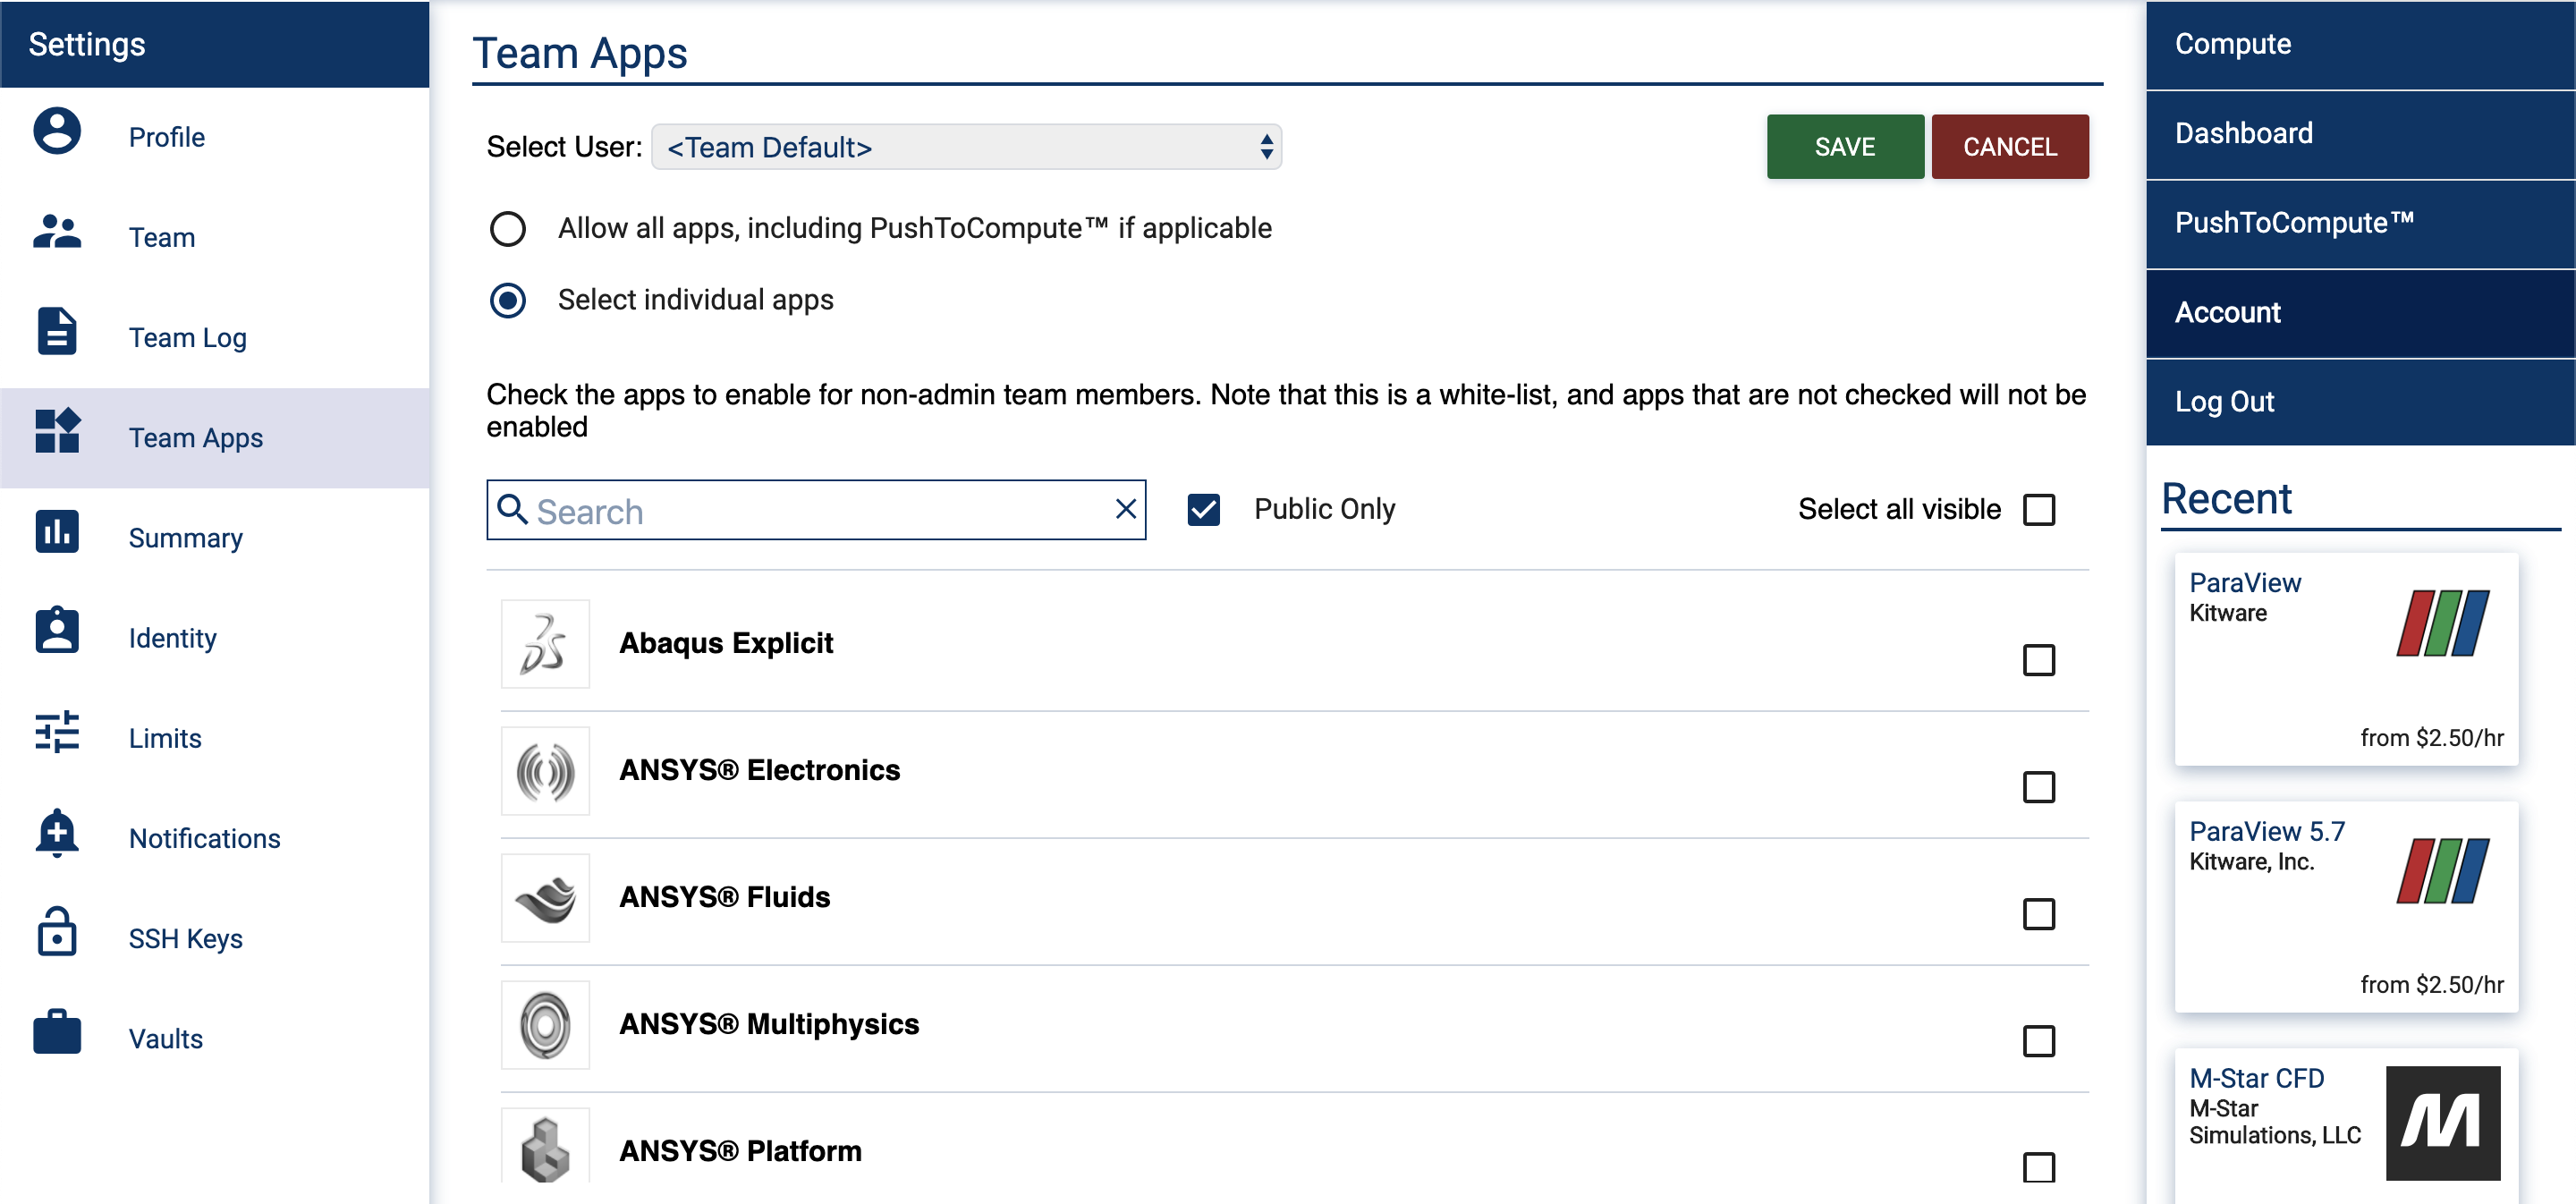The image size is (2576, 1204).
Task: Focus the Search apps input field
Action: (x=816, y=510)
